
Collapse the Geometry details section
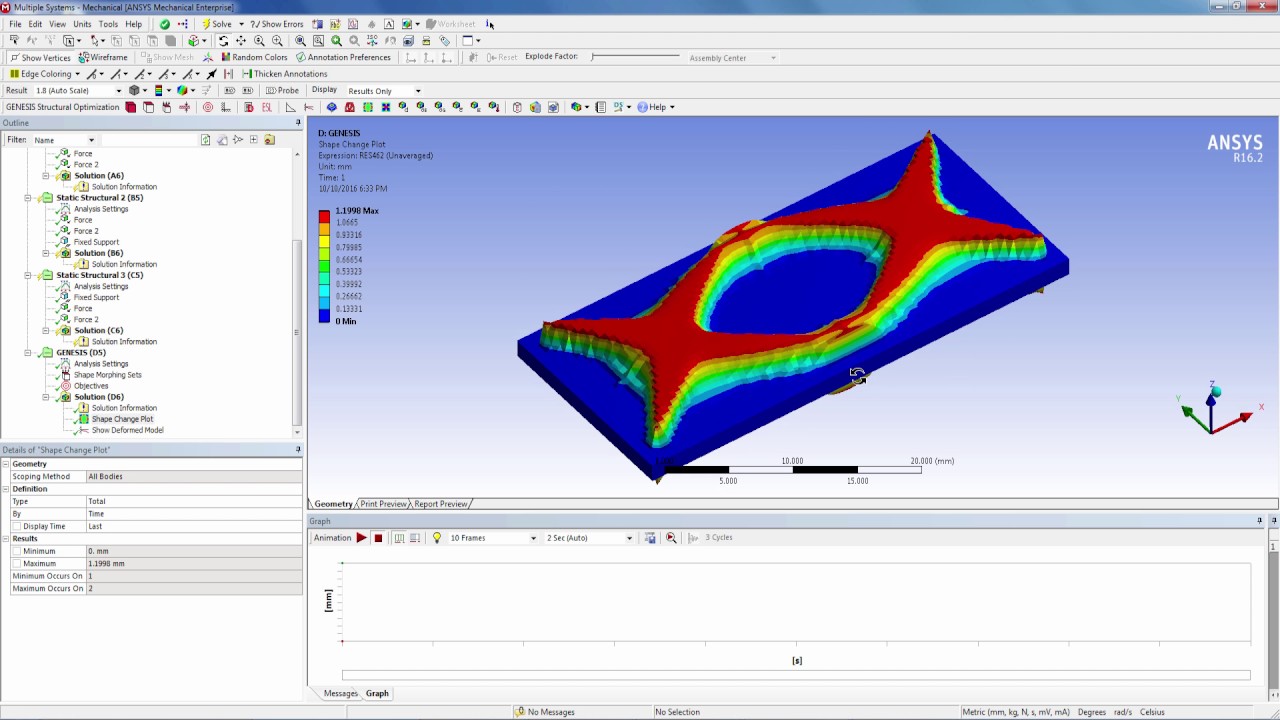point(6,464)
